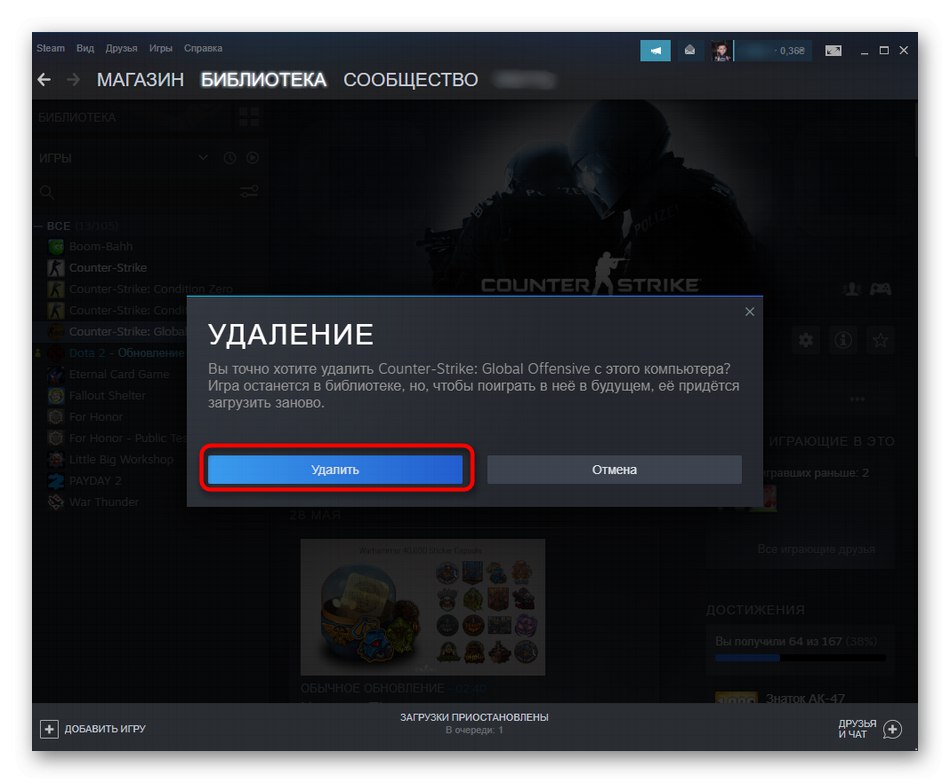Select PAYDAY 2 in the game list
This screenshot has height=783, width=950.
(x=95, y=481)
